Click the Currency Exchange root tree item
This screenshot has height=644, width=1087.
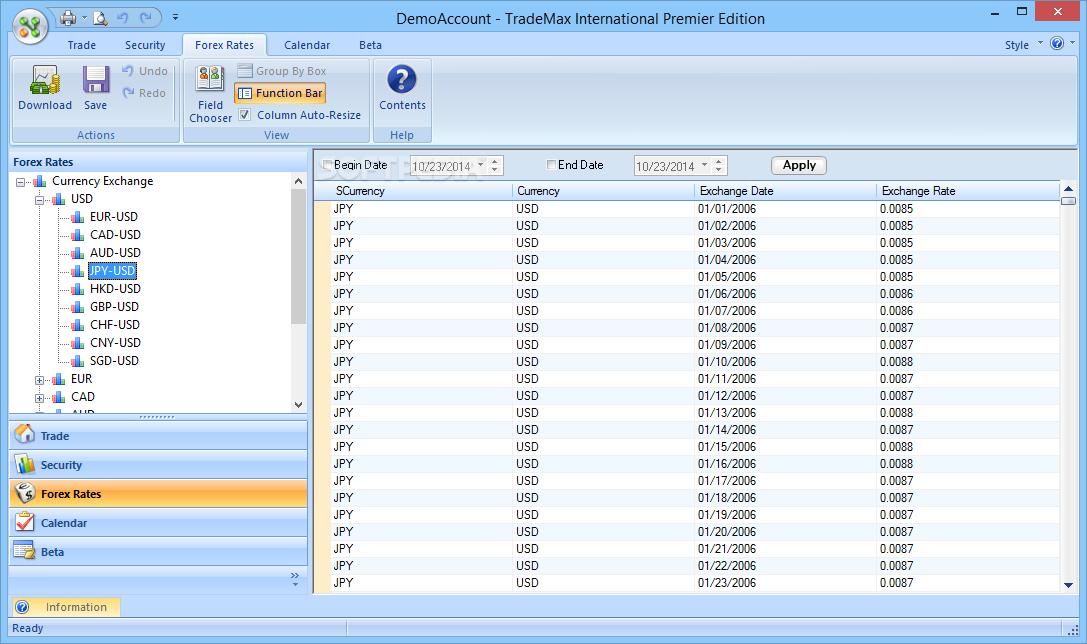click(x=103, y=181)
